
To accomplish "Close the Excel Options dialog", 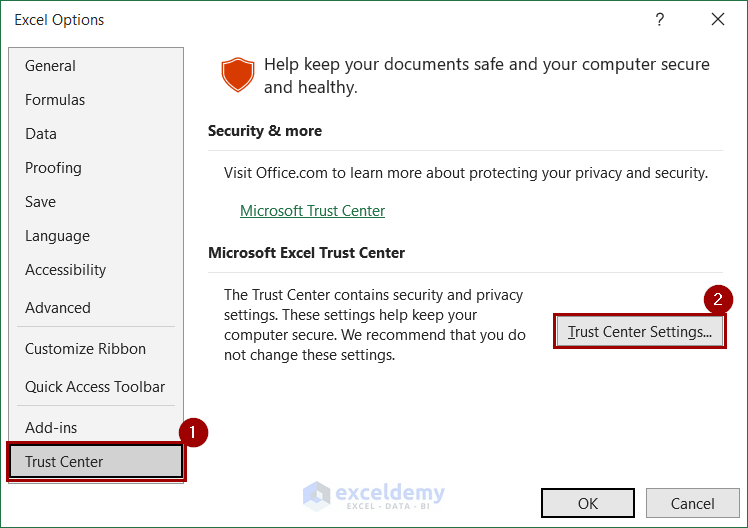I will tap(717, 20).
